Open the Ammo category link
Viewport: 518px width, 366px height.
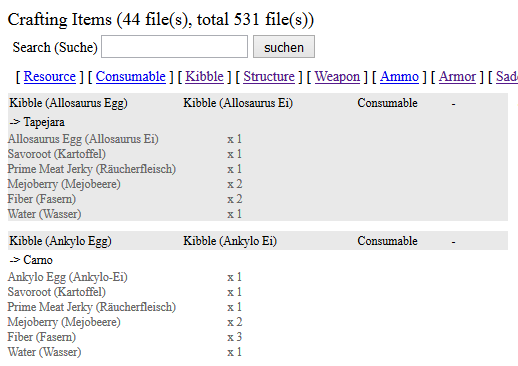(399, 77)
